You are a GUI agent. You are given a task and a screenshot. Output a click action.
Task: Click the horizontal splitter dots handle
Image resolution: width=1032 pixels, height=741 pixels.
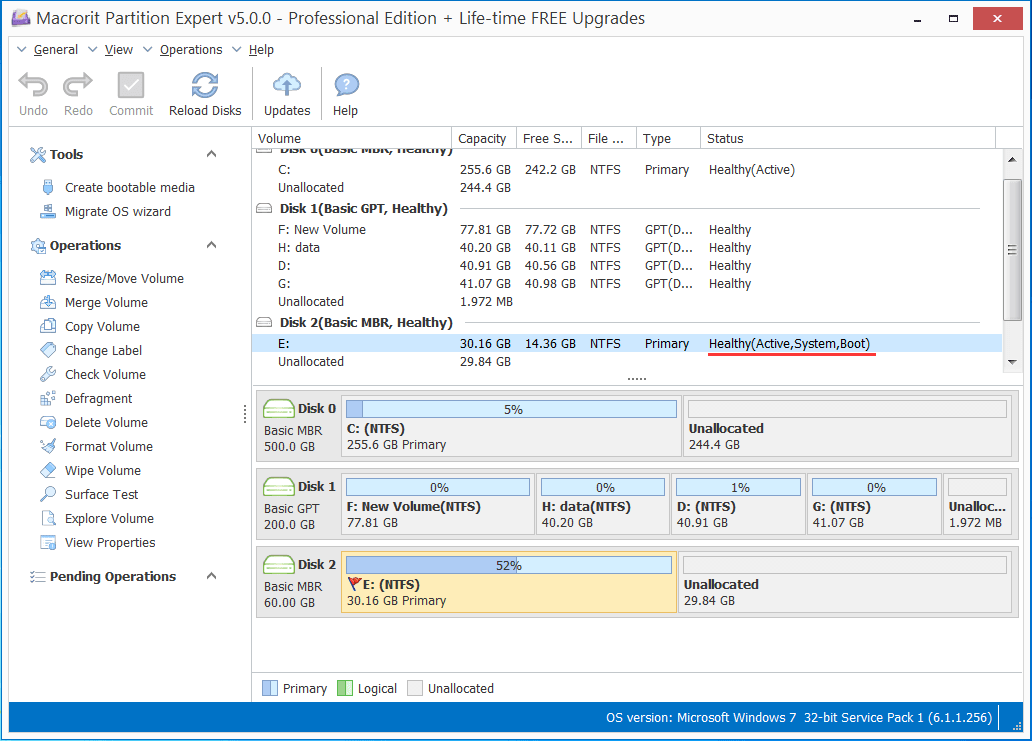636,379
